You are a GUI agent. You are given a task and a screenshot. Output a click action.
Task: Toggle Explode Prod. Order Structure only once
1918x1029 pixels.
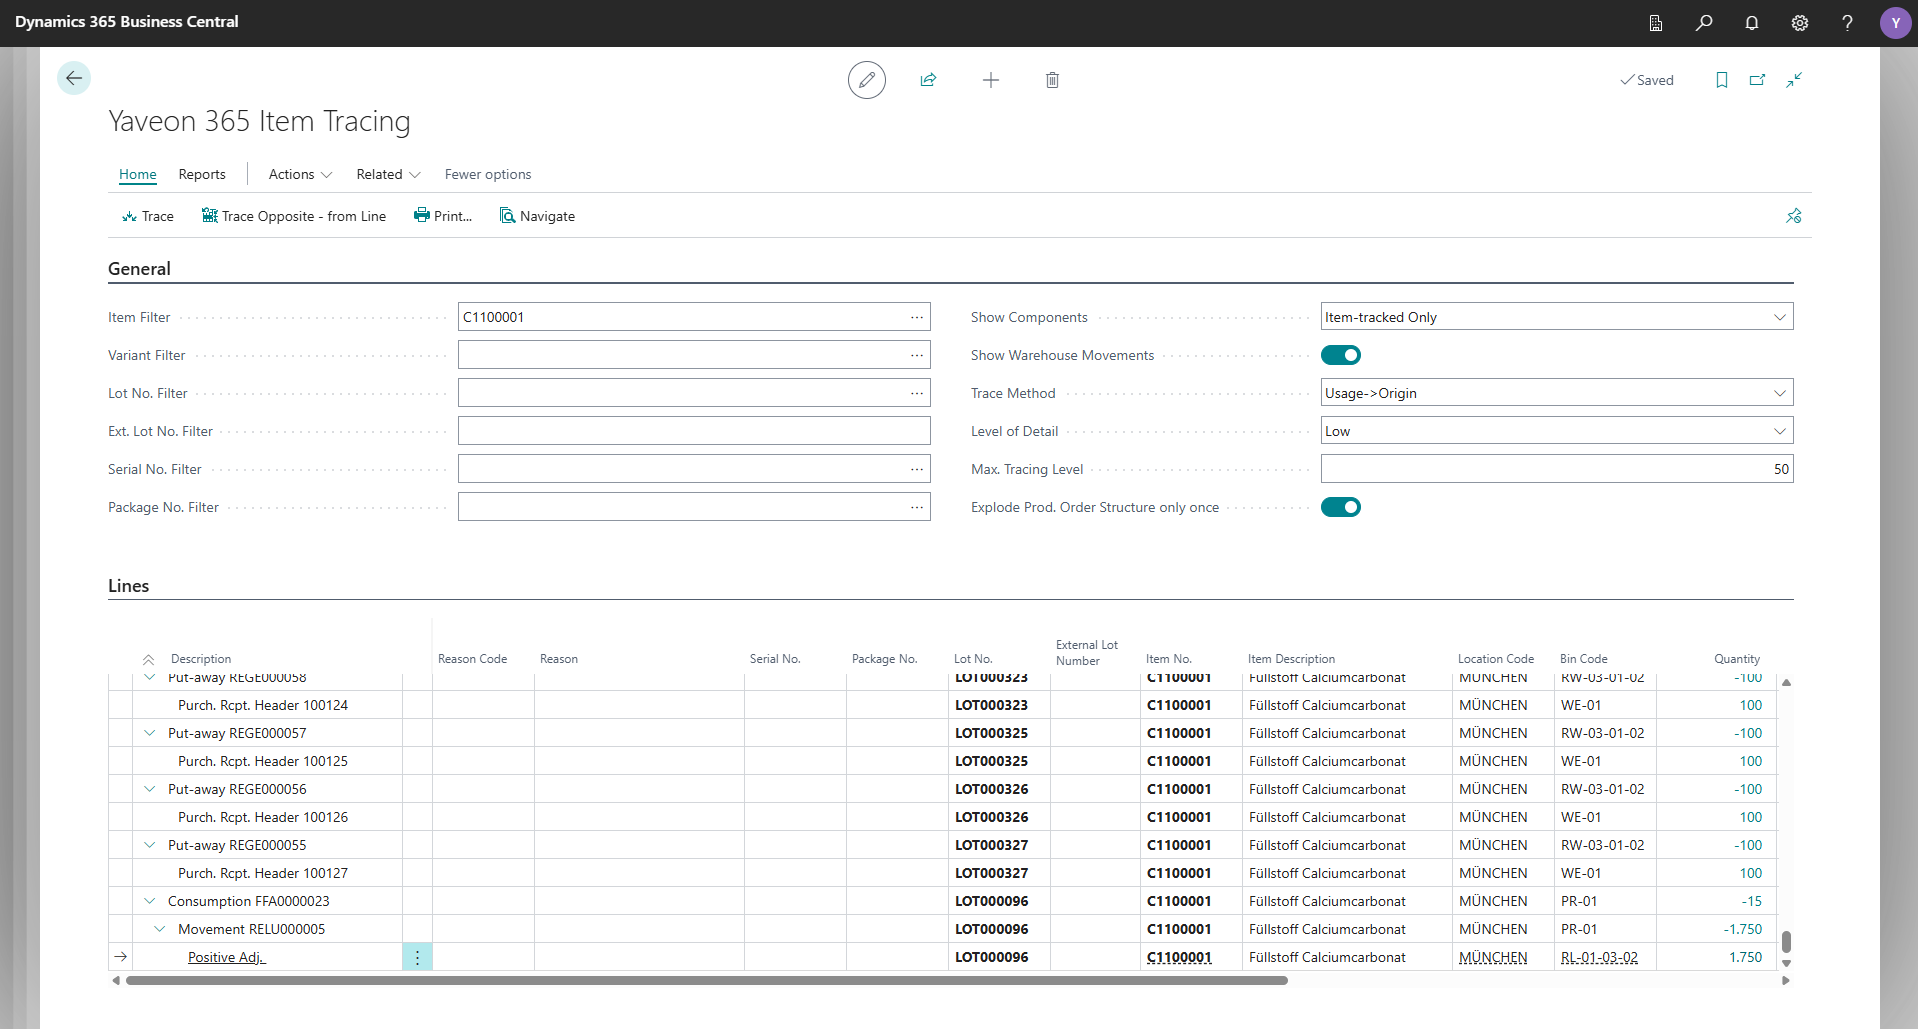coord(1341,507)
